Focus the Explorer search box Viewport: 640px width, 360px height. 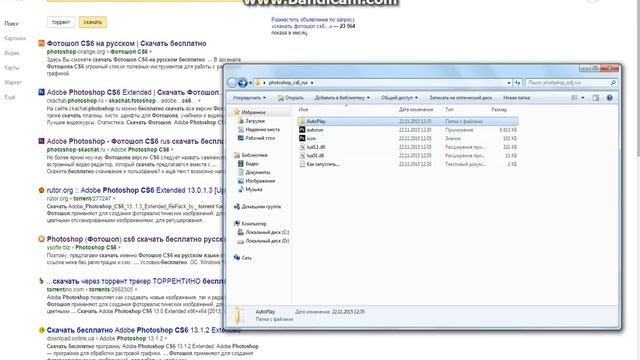pyautogui.click(x=571, y=83)
